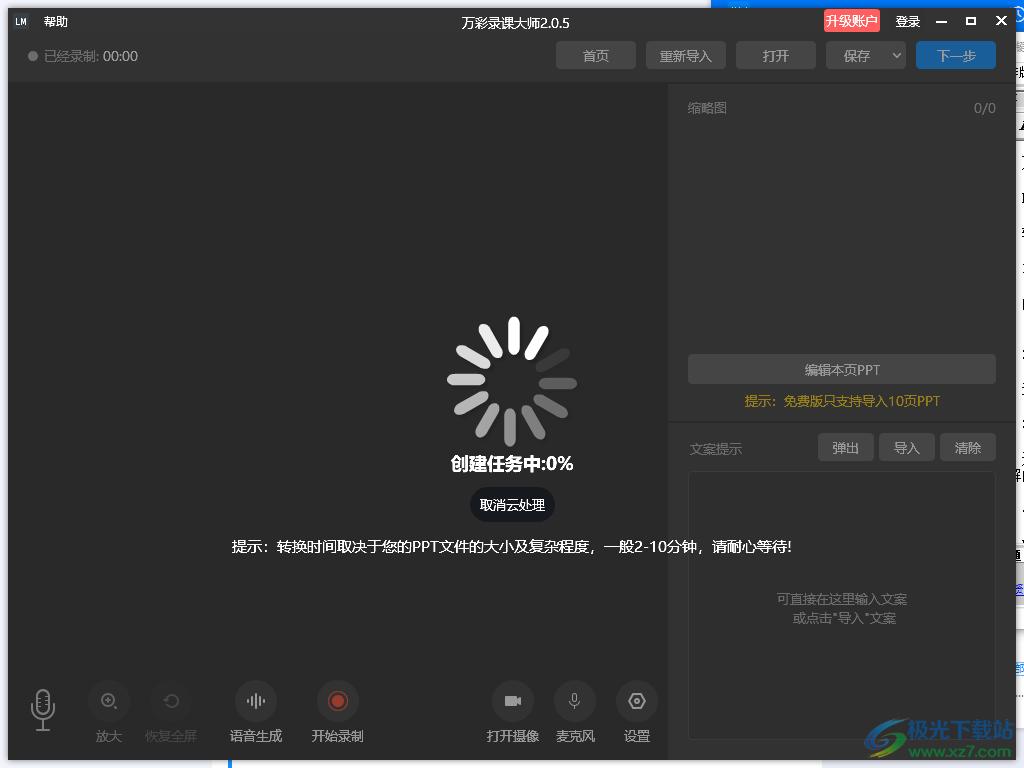
Task: Turn on the camera icon
Action: (x=513, y=701)
